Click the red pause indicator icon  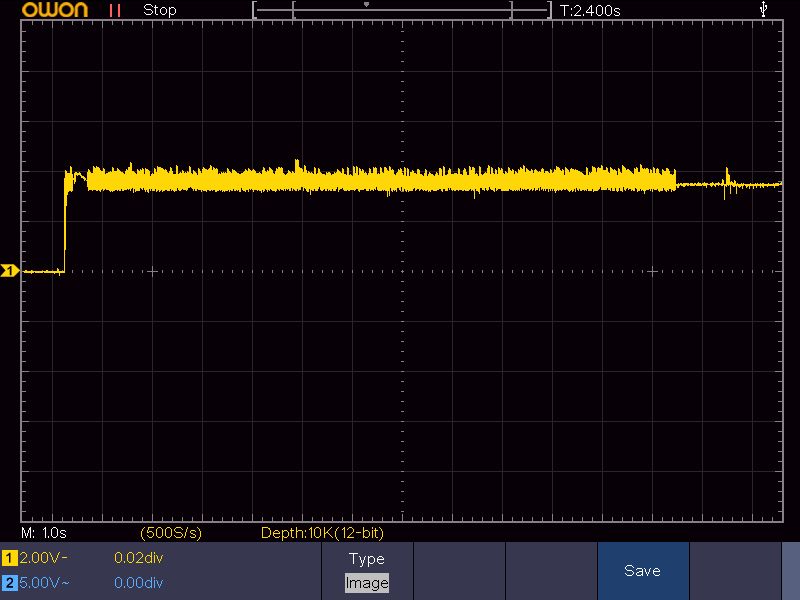[x=115, y=10]
